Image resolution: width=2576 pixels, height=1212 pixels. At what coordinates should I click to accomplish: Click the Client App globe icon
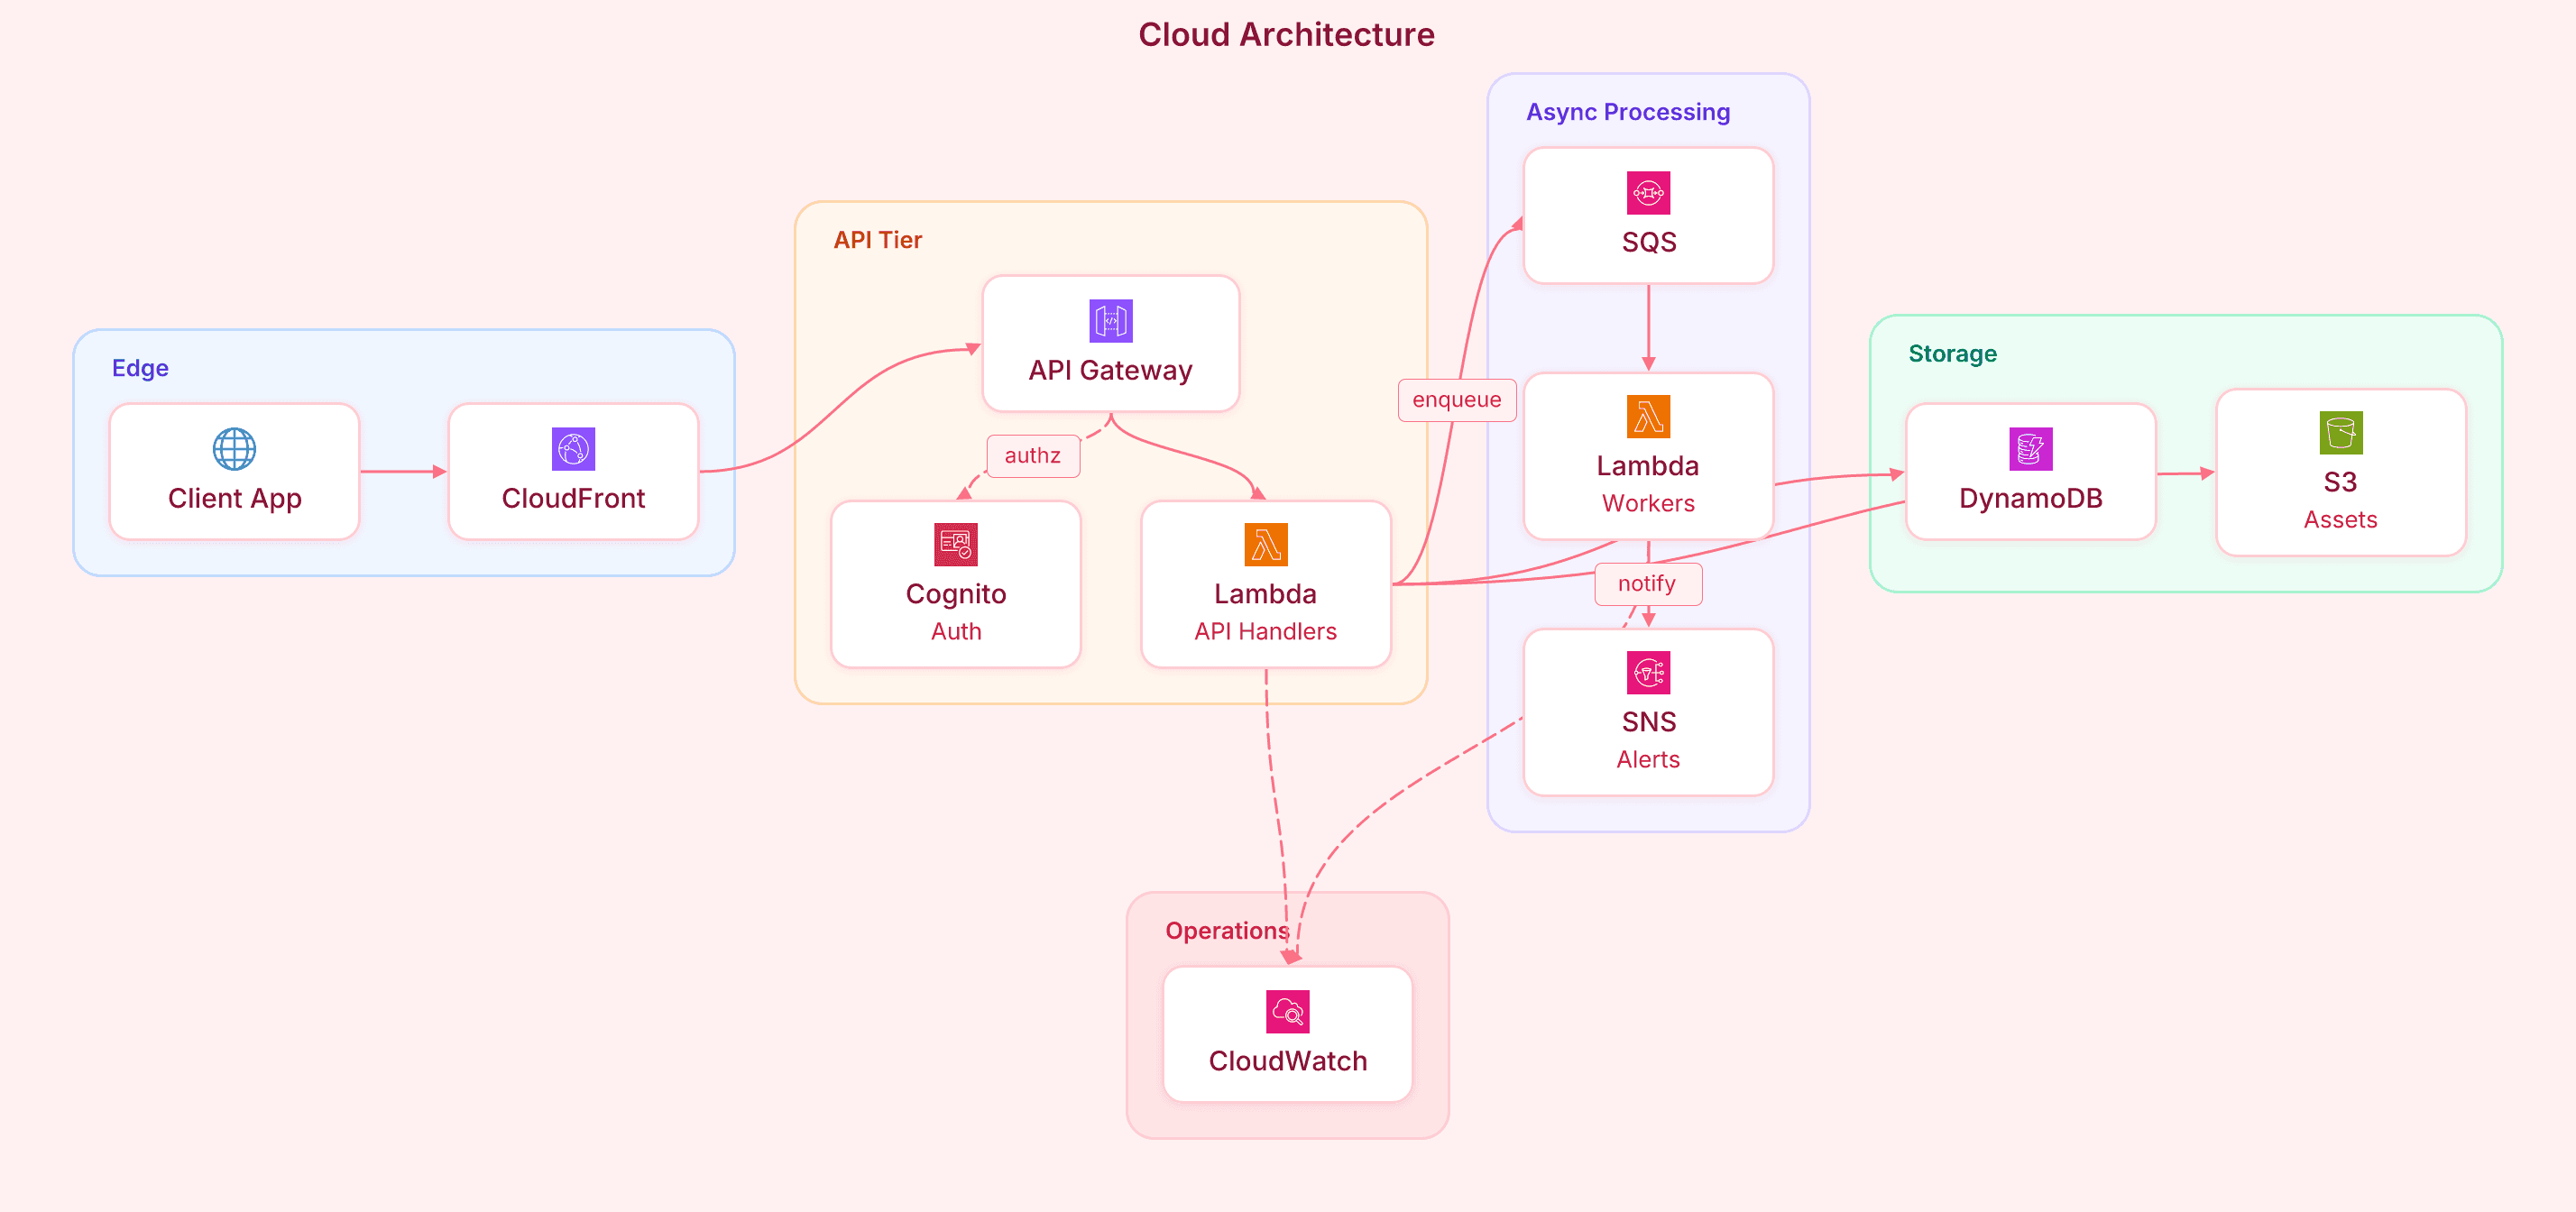234,449
